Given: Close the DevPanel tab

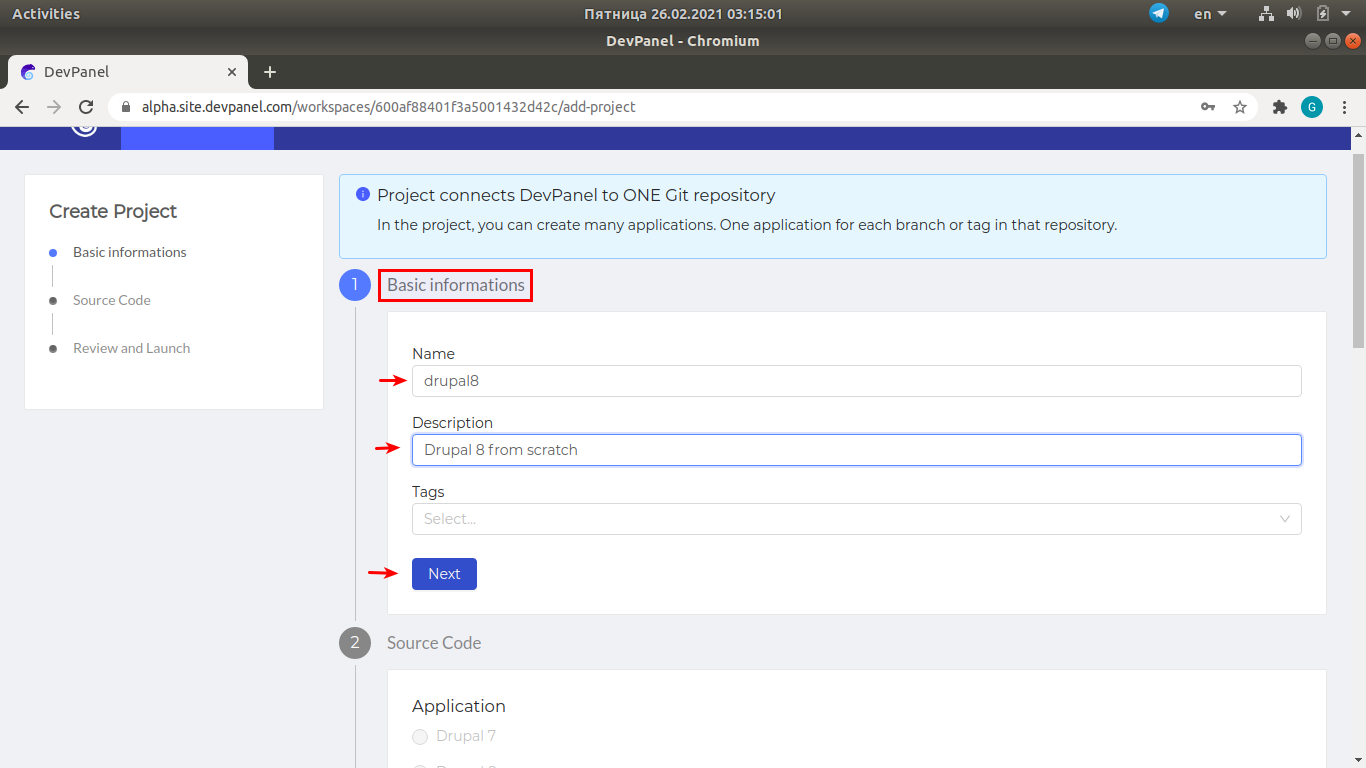Looking at the screenshot, I should [232, 72].
